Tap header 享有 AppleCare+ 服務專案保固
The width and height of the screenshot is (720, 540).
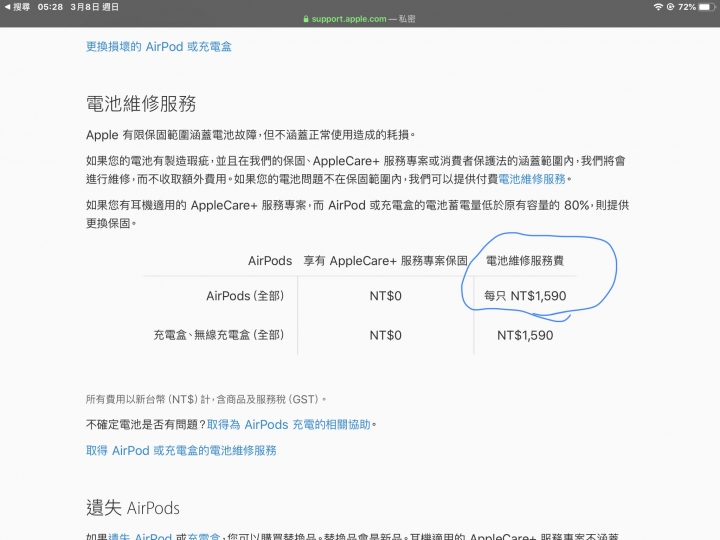click(385, 261)
